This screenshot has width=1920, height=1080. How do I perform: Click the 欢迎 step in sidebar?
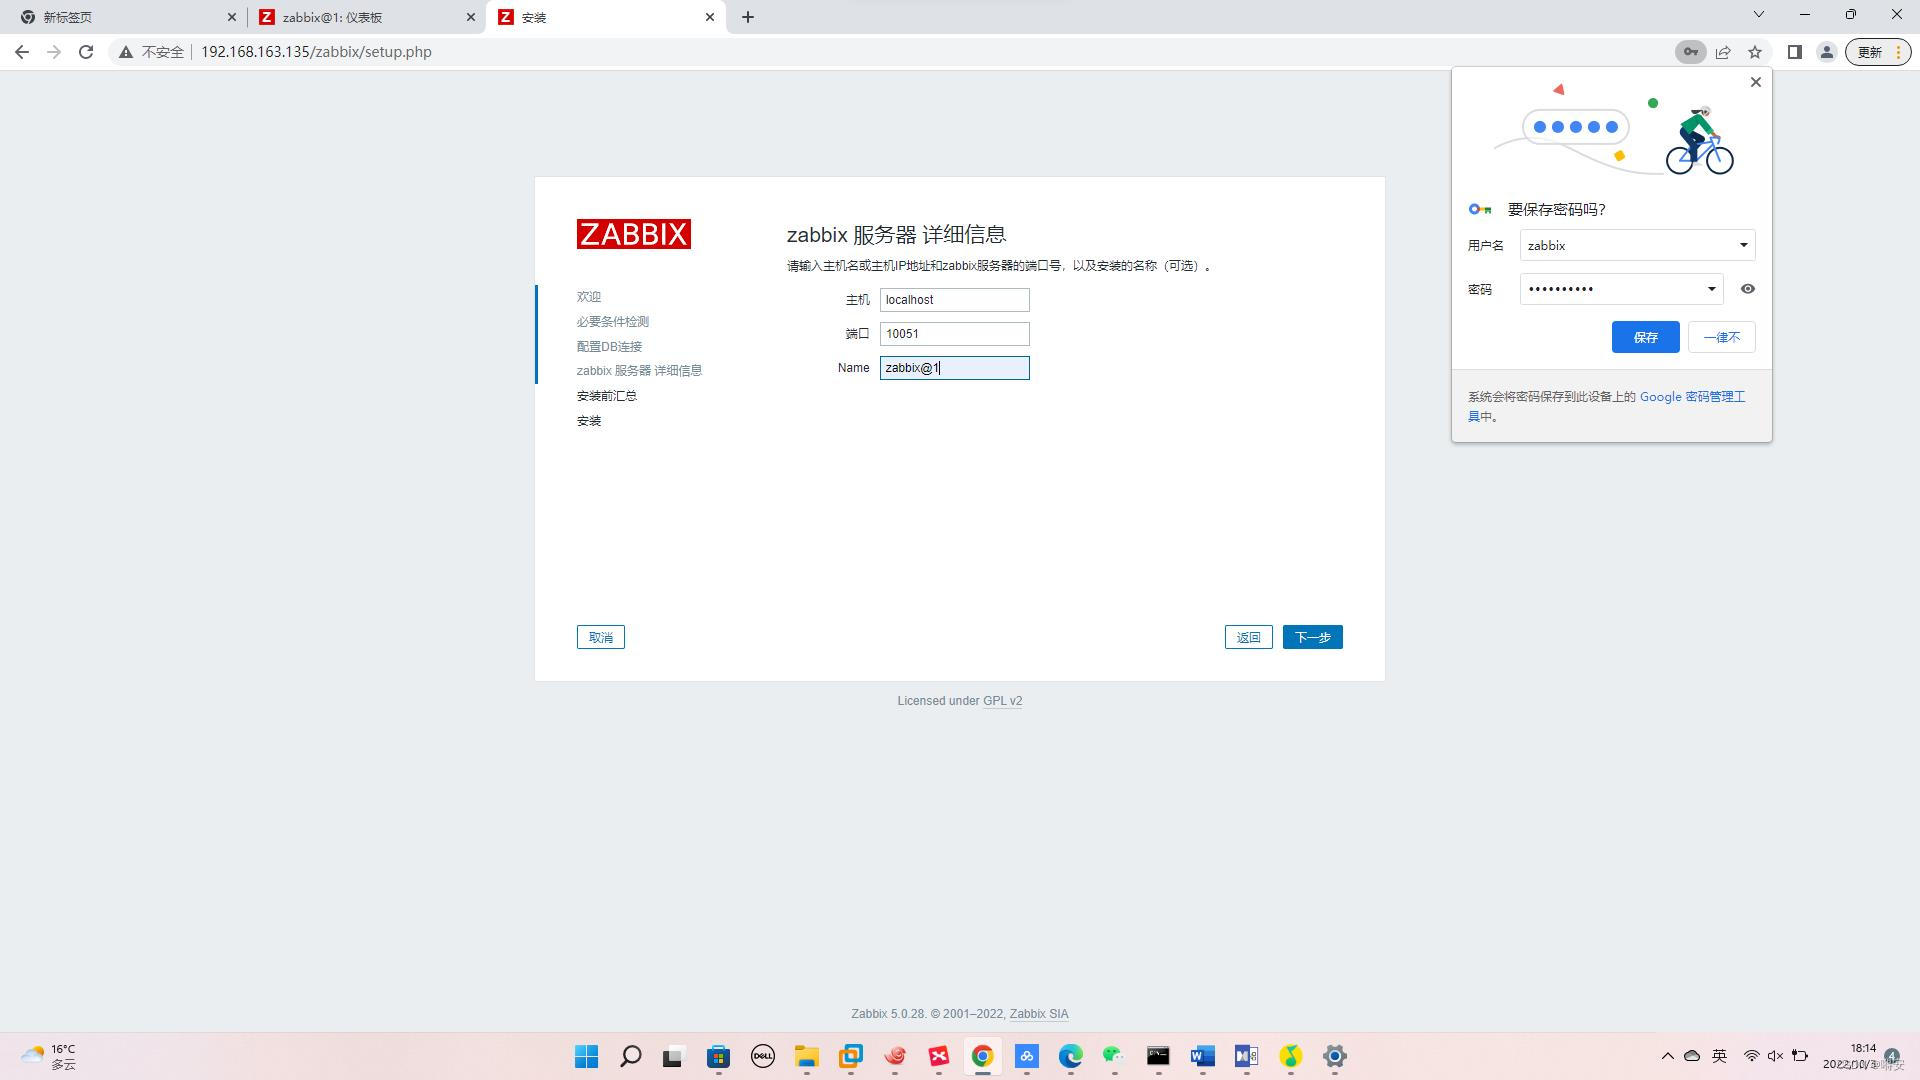click(x=589, y=297)
